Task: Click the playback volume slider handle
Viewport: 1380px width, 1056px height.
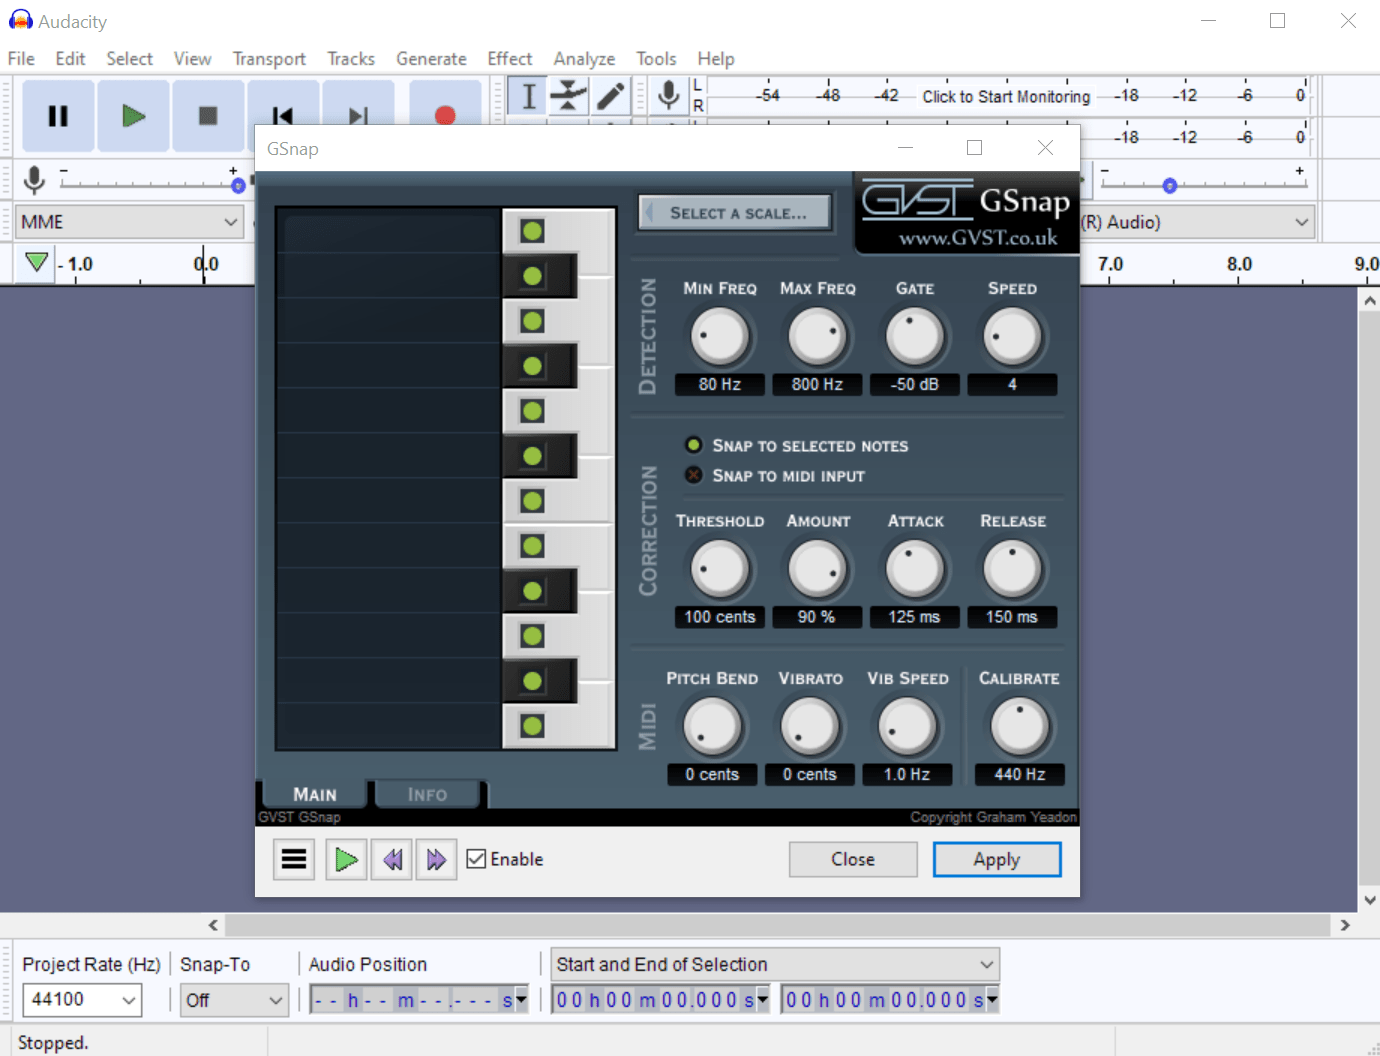Action: point(1169,185)
